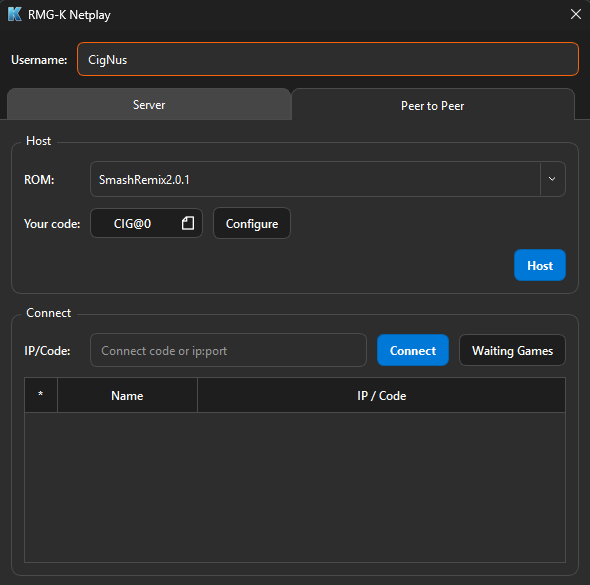Image resolution: width=590 pixels, height=585 pixels.
Task: Switch to the Server tab
Action: (149, 105)
